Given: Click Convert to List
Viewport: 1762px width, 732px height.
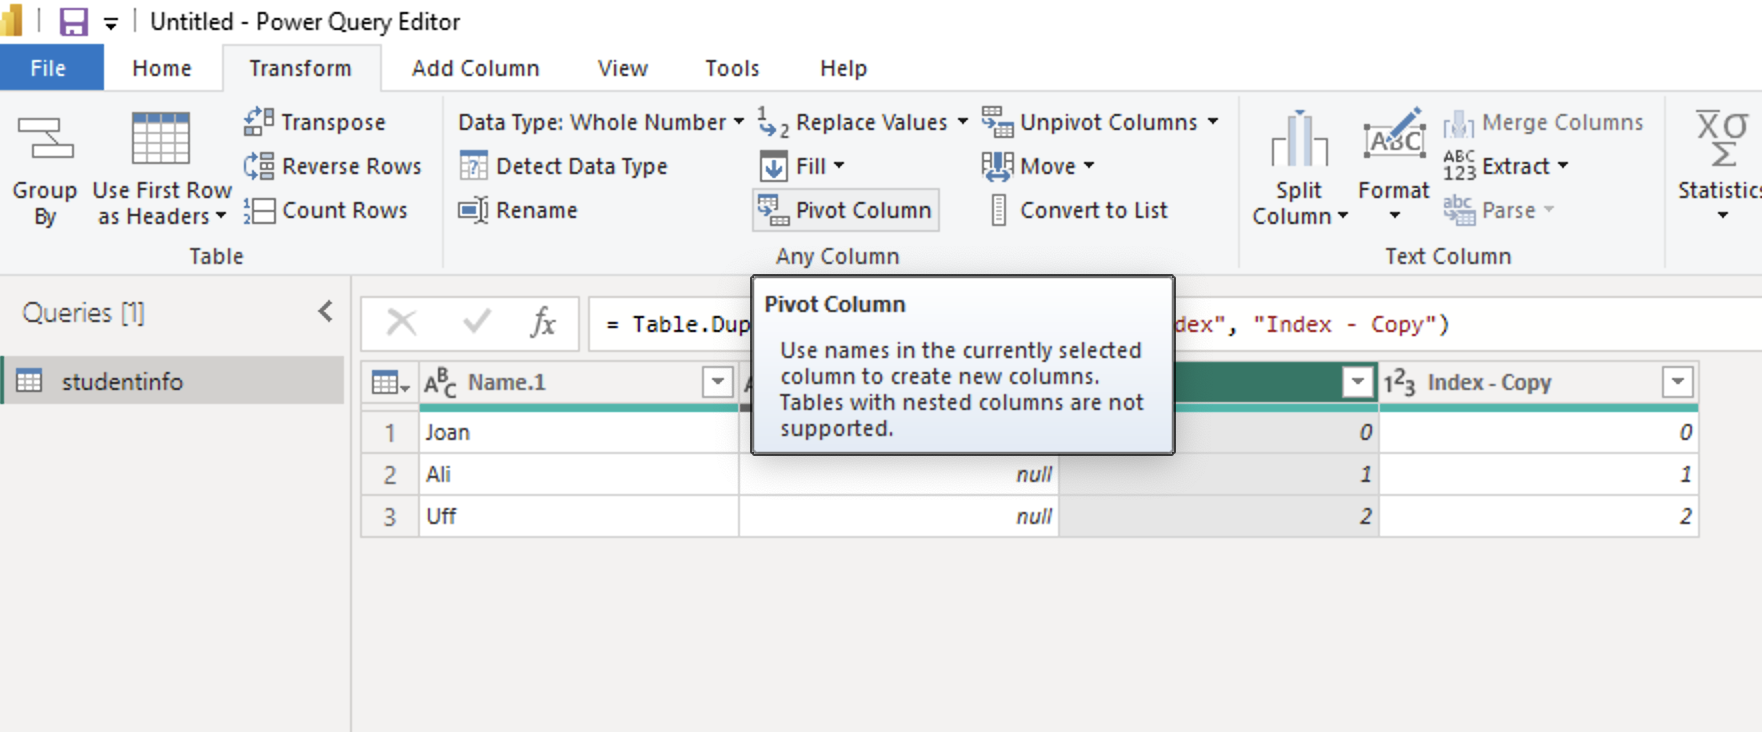Looking at the screenshot, I should pos(1078,210).
